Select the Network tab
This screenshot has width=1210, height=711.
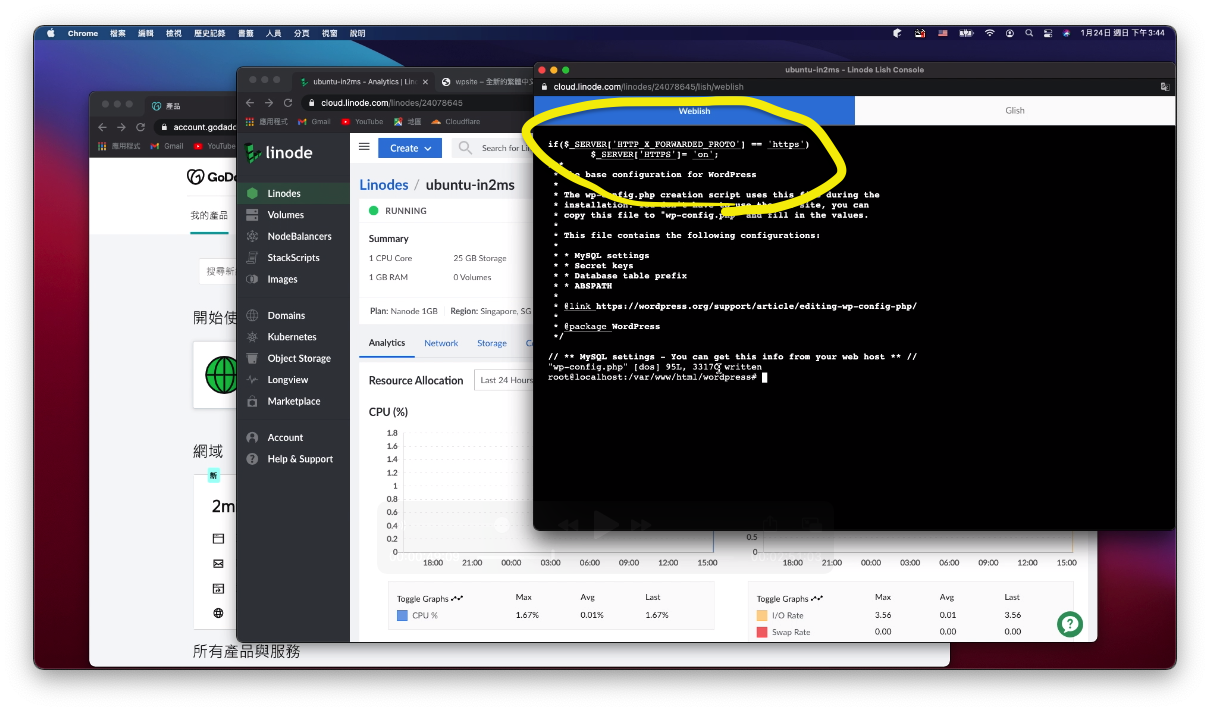tap(441, 343)
